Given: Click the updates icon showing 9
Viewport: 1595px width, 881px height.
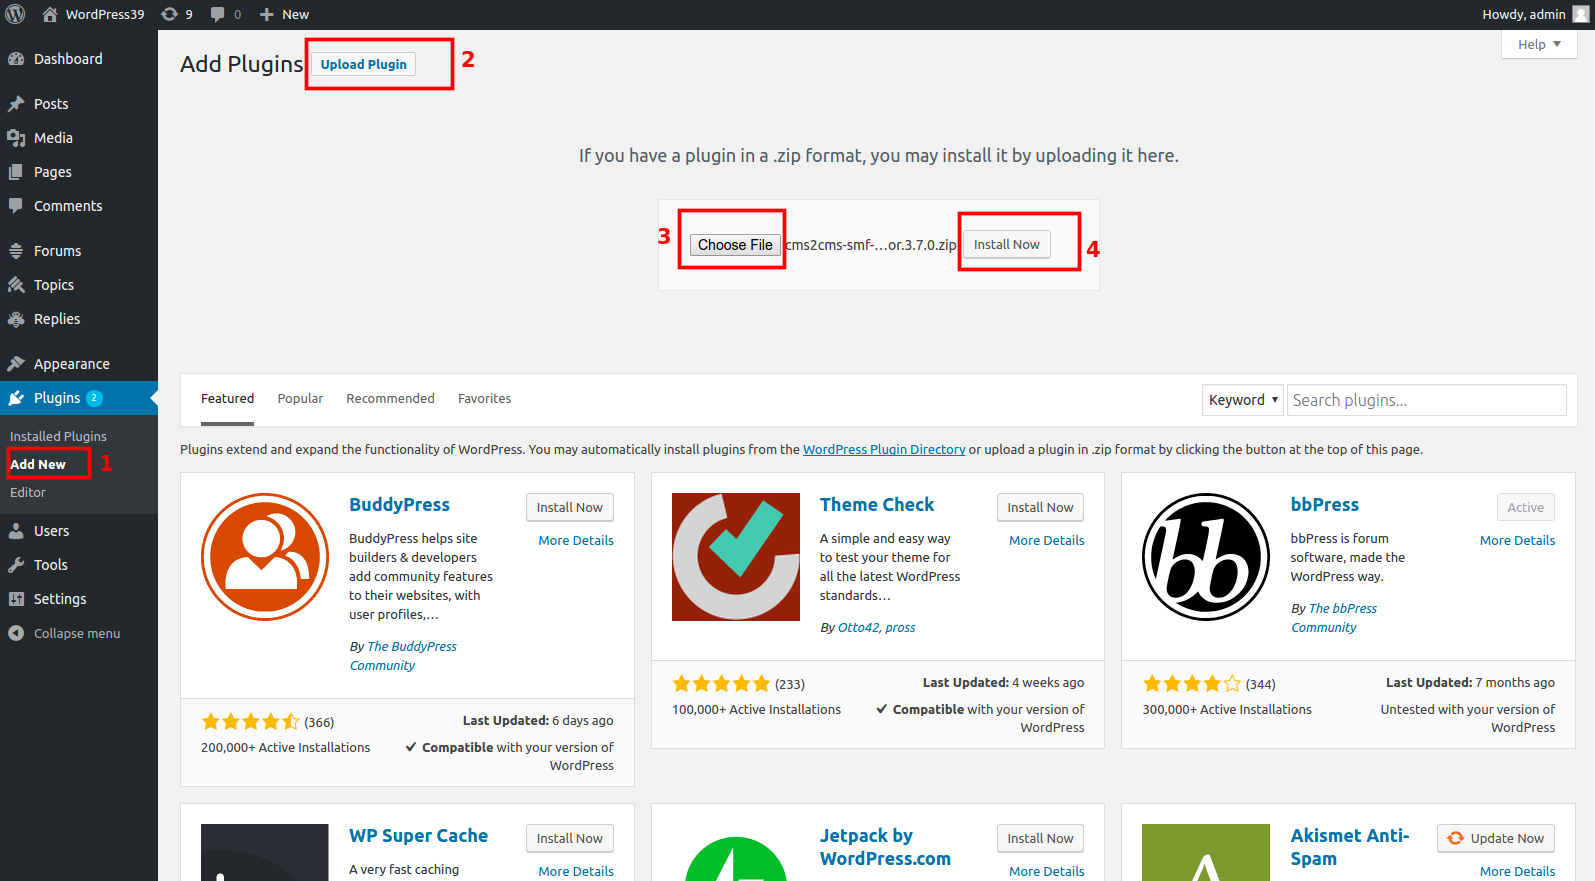Looking at the screenshot, I should click(170, 14).
